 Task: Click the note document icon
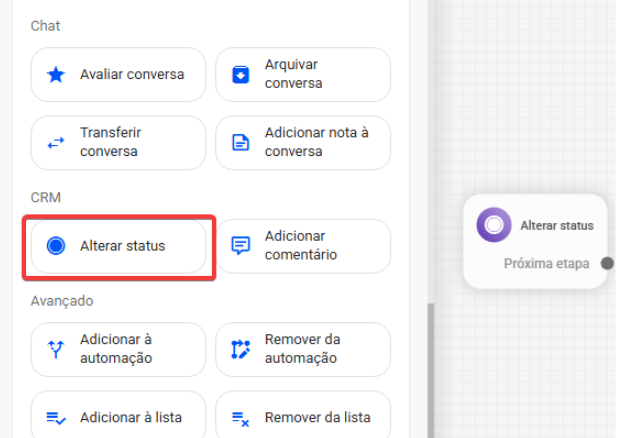[241, 143]
